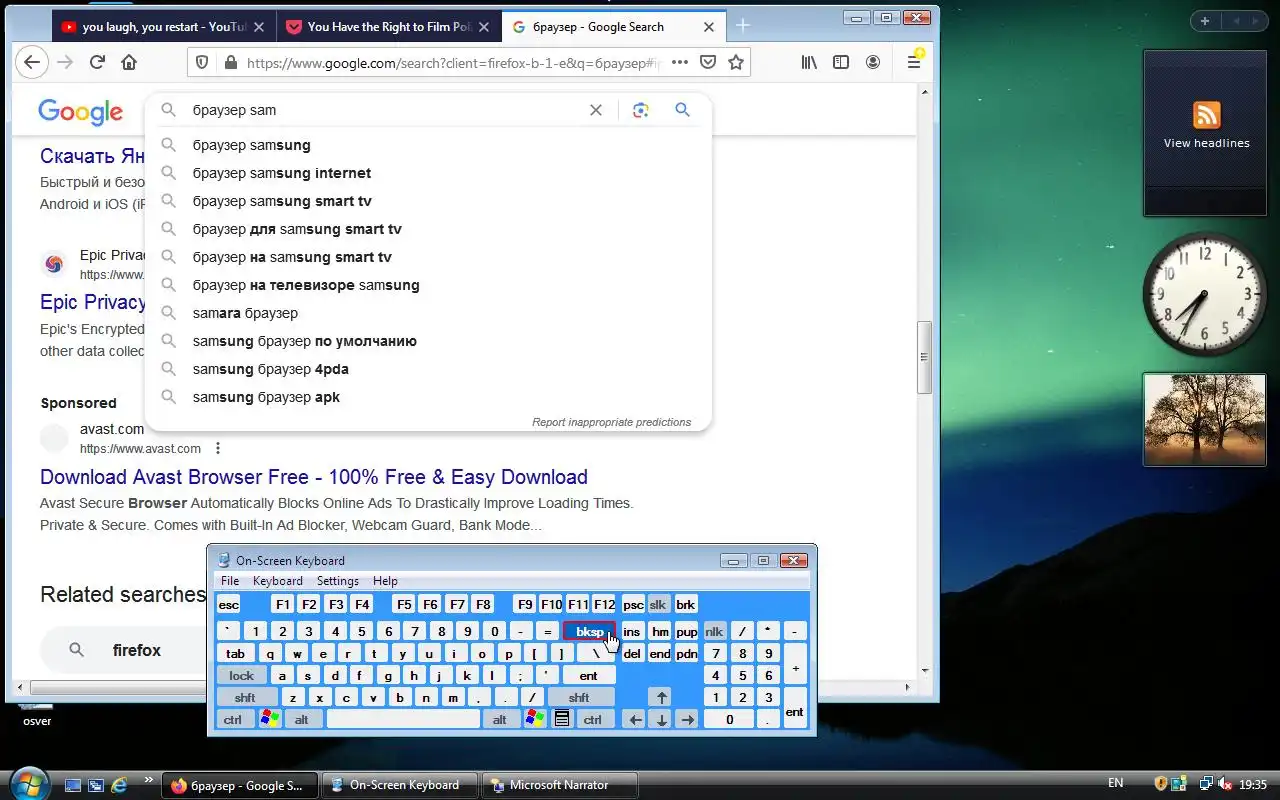Toggle the slk key on On-Screen Keyboard

[x=658, y=605]
